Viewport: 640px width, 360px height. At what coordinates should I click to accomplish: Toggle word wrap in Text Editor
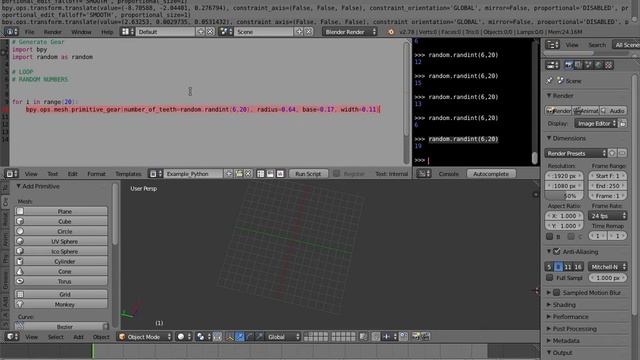(270, 174)
